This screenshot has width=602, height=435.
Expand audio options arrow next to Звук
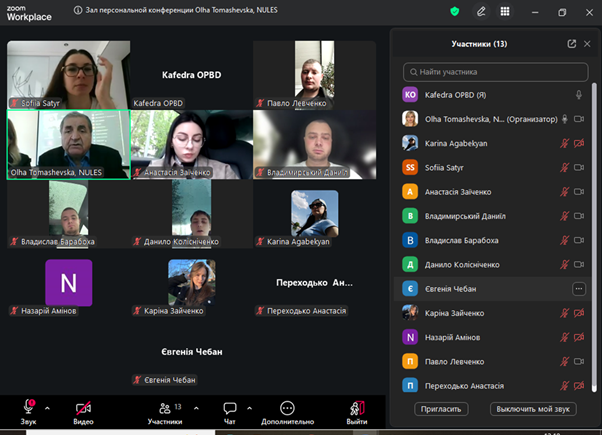(47, 408)
